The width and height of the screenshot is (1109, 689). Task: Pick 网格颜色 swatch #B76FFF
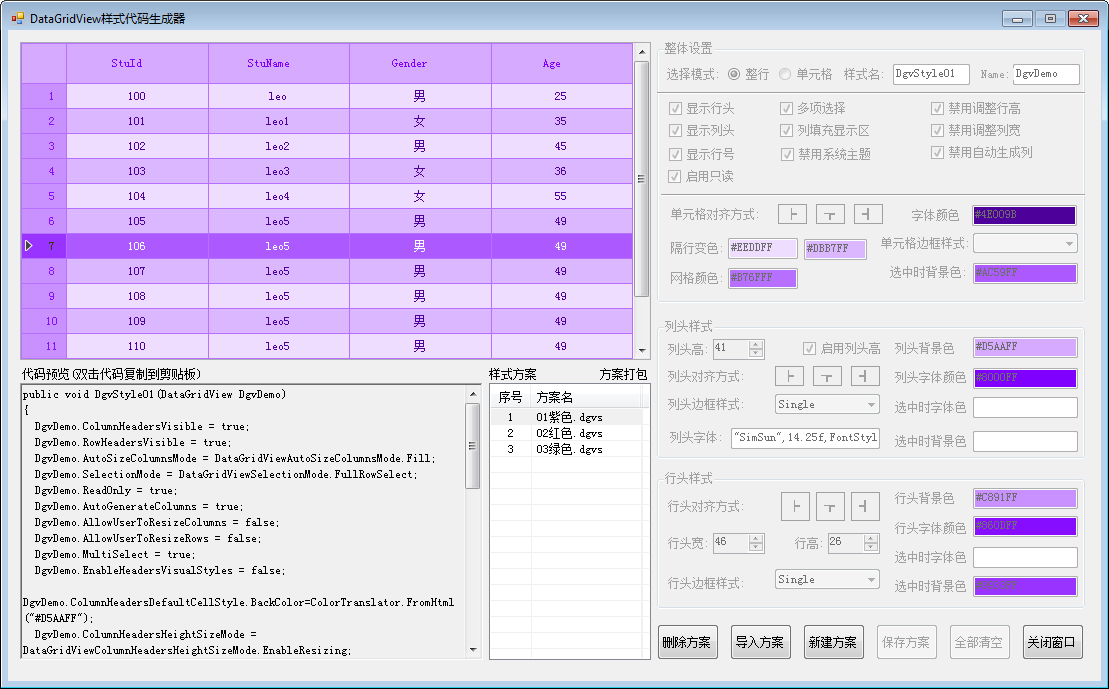762,278
